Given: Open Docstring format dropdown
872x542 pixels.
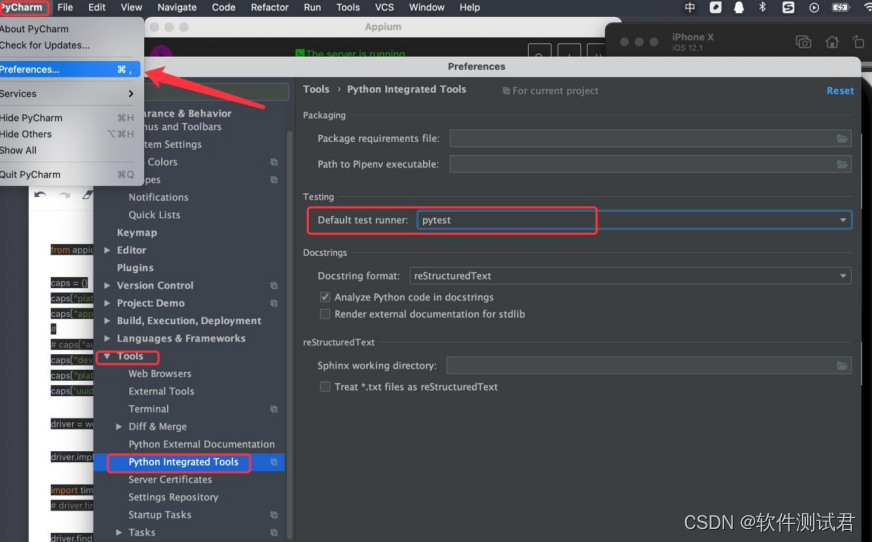Looking at the screenshot, I should click(630, 276).
